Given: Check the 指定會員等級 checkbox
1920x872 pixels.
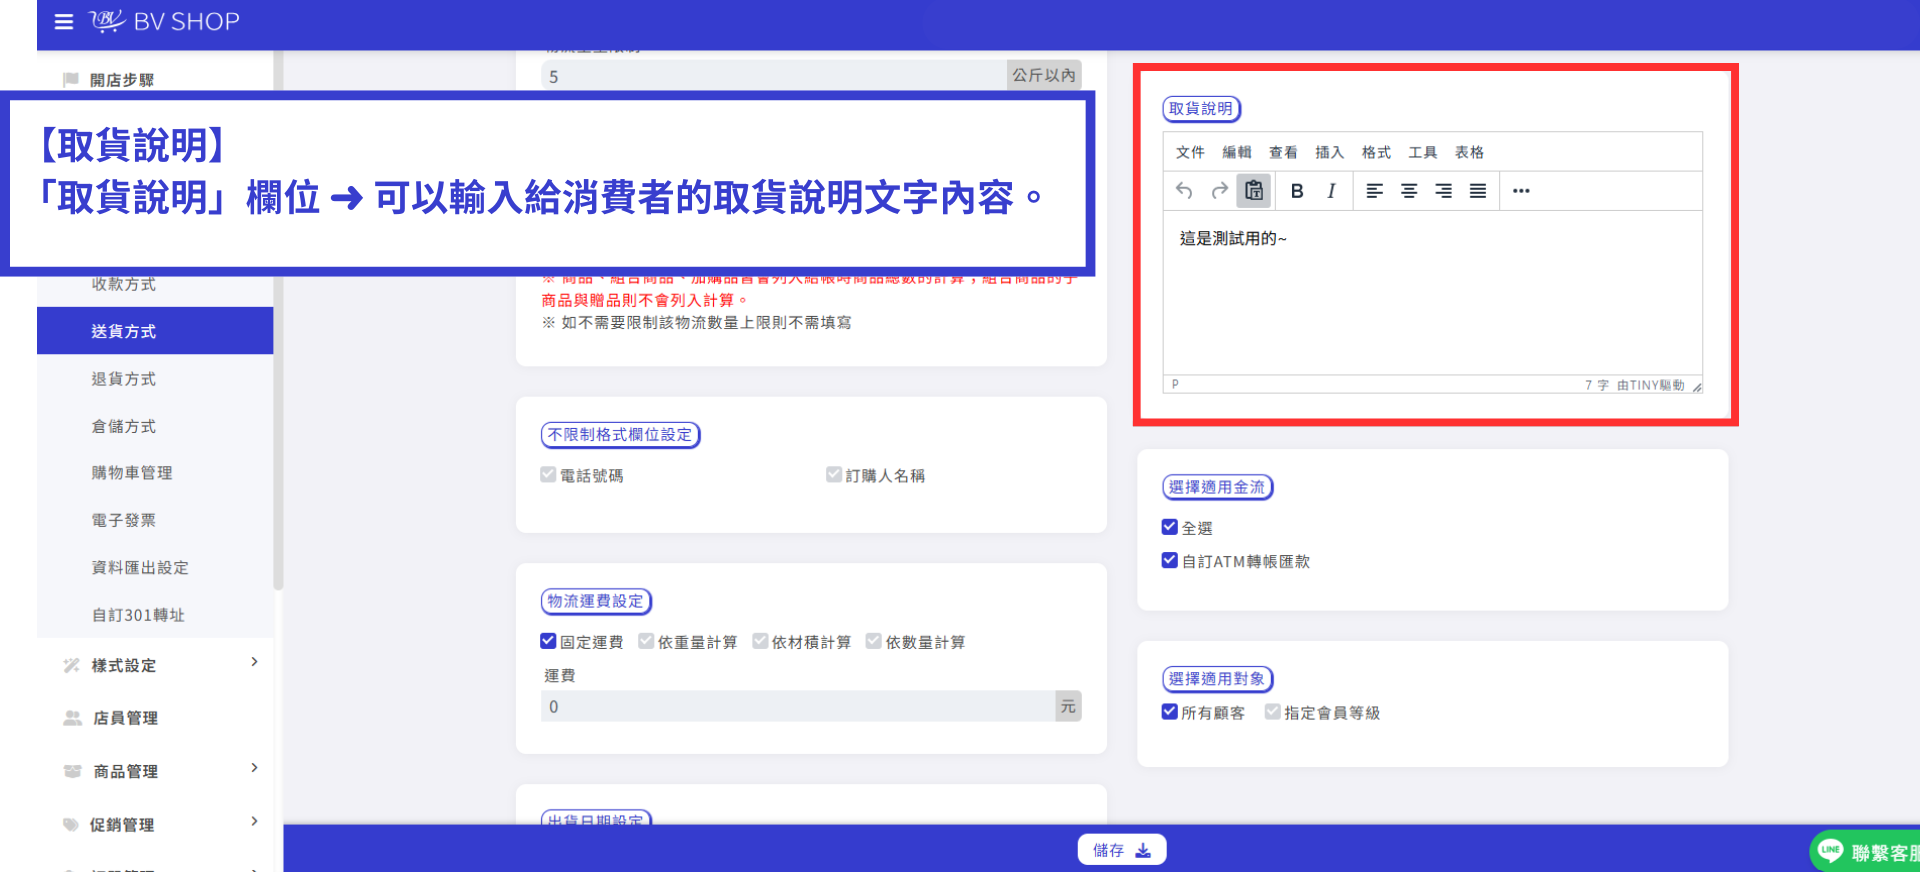Looking at the screenshot, I should [x=1273, y=712].
